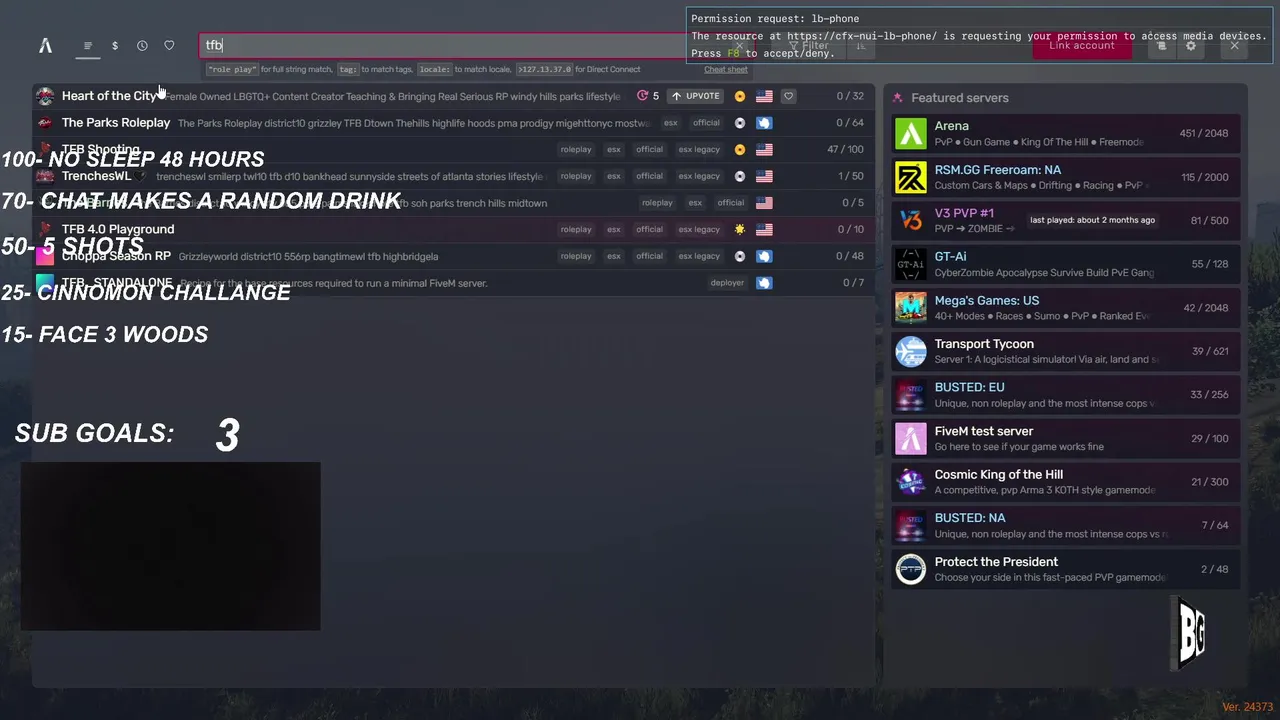Image resolution: width=1280 pixels, height=720 pixels.
Task: Click Heart of the City server avatar
Action: (45, 96)
